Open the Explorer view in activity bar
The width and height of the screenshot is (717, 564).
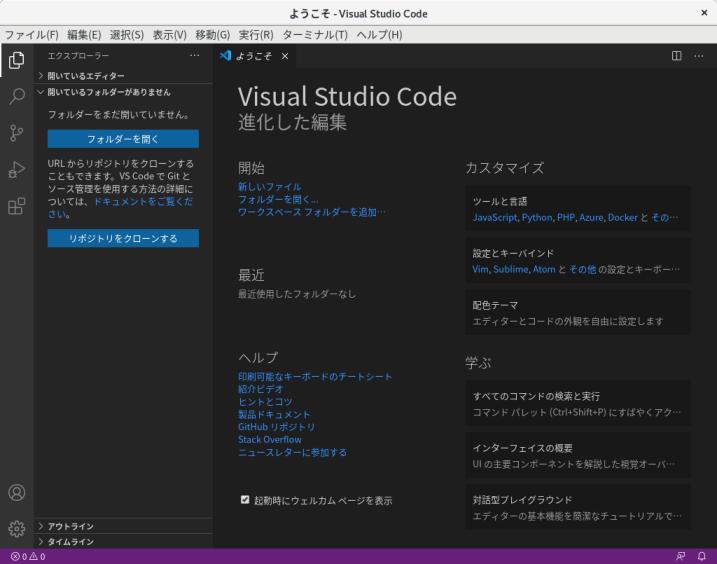click(16, 60)
